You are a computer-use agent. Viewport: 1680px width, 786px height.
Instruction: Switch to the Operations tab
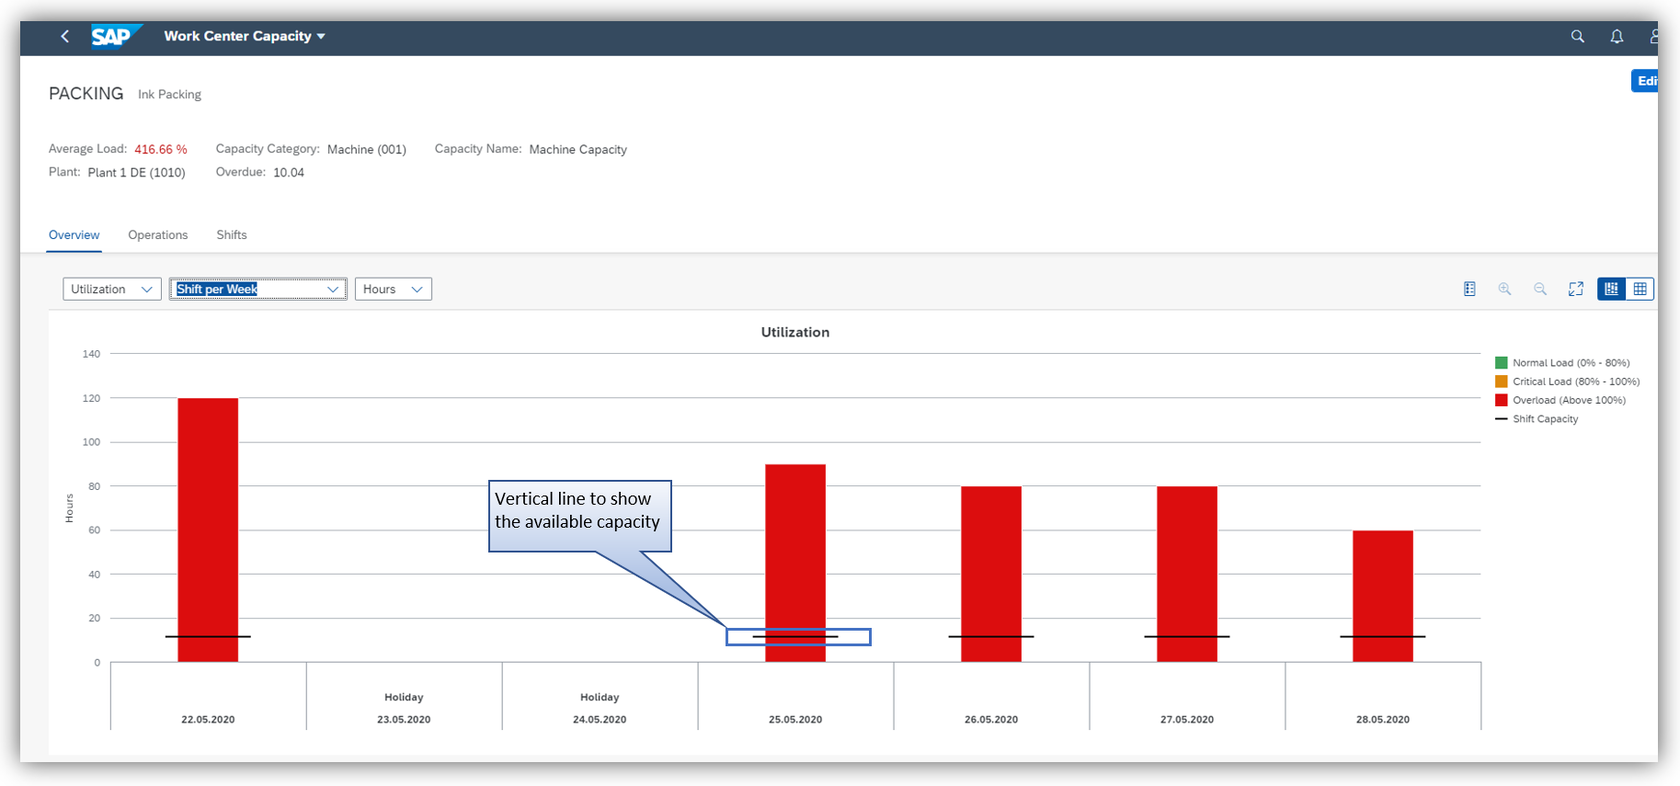pos(158,235)
